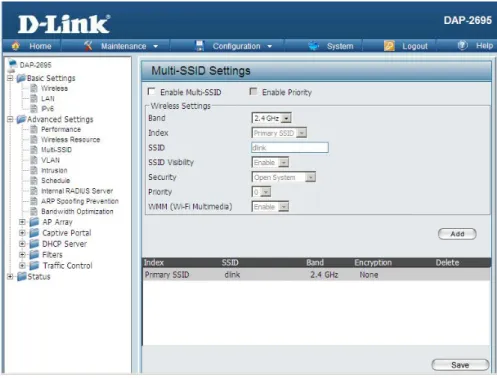The image size is (497, 378).
Task: Expand the Traffic Control tree node
Action: click(22, 266)
